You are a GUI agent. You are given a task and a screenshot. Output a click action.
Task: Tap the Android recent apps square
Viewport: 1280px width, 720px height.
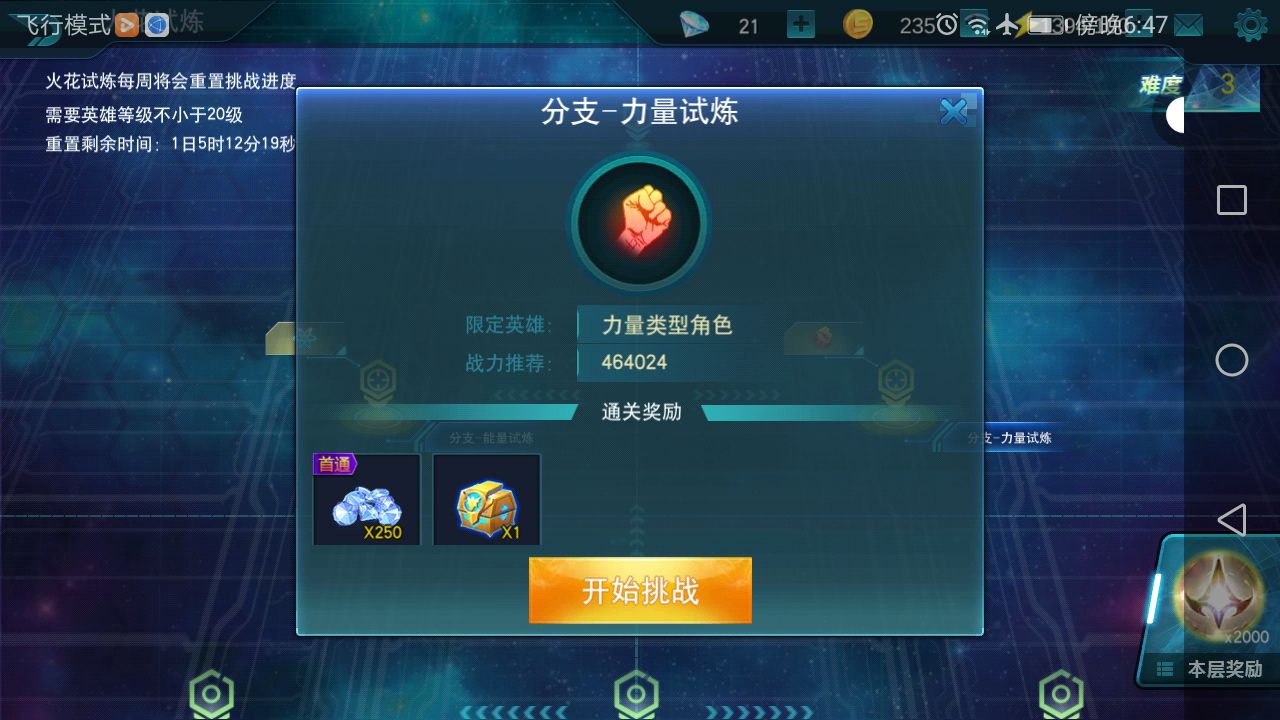pyautogui.click(x=1232, y=200)
